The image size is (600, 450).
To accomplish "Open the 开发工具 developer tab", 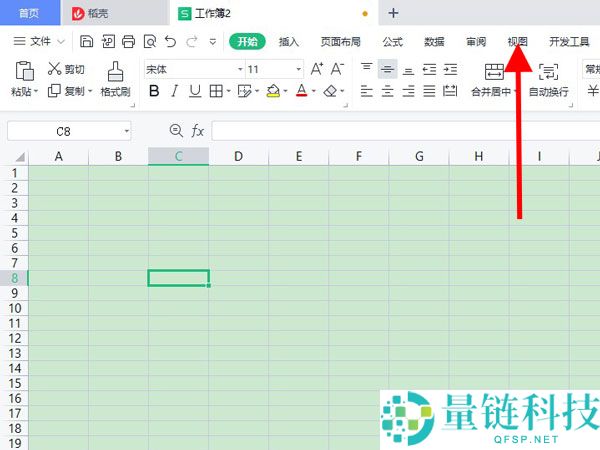I will click(x=569, y=41).
